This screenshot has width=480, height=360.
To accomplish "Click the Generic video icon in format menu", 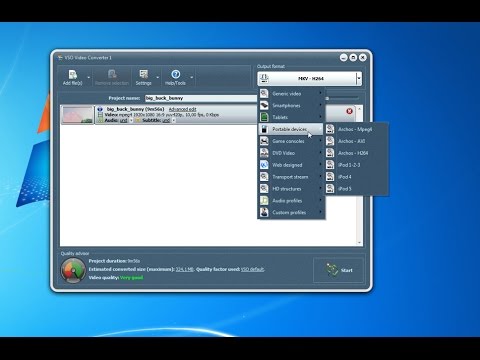I will tap(264, 94).
